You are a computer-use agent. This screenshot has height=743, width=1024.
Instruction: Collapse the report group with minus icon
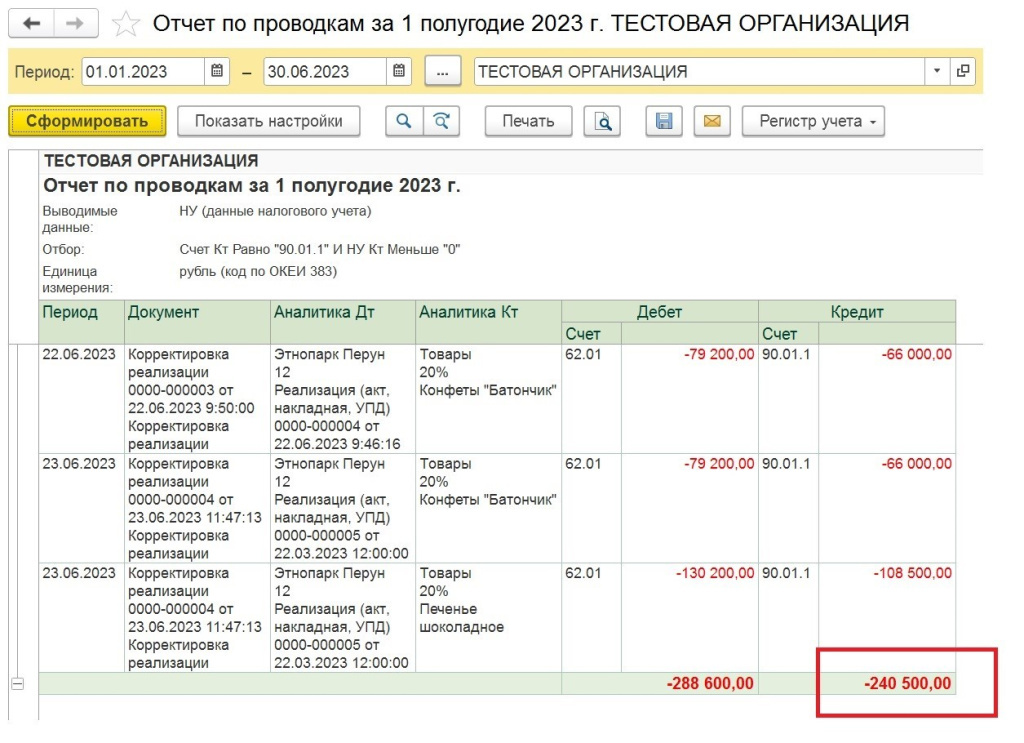click(x=18, y=684)
